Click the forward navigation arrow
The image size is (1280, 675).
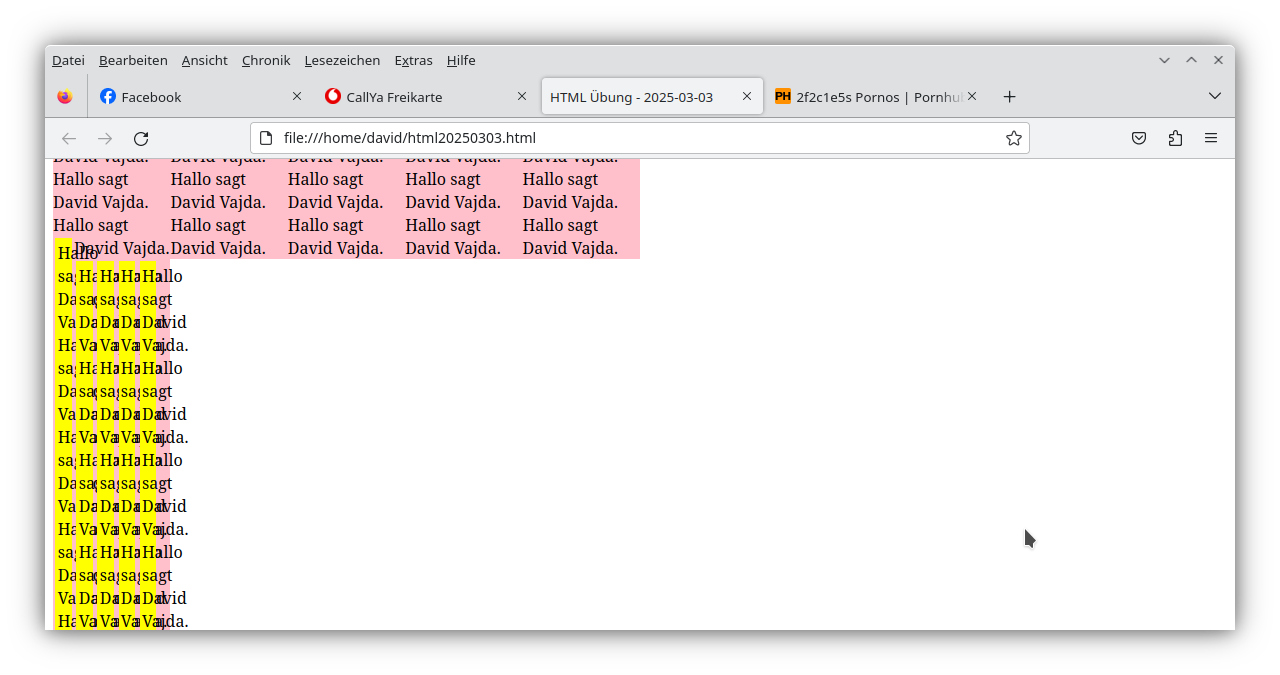105,138
